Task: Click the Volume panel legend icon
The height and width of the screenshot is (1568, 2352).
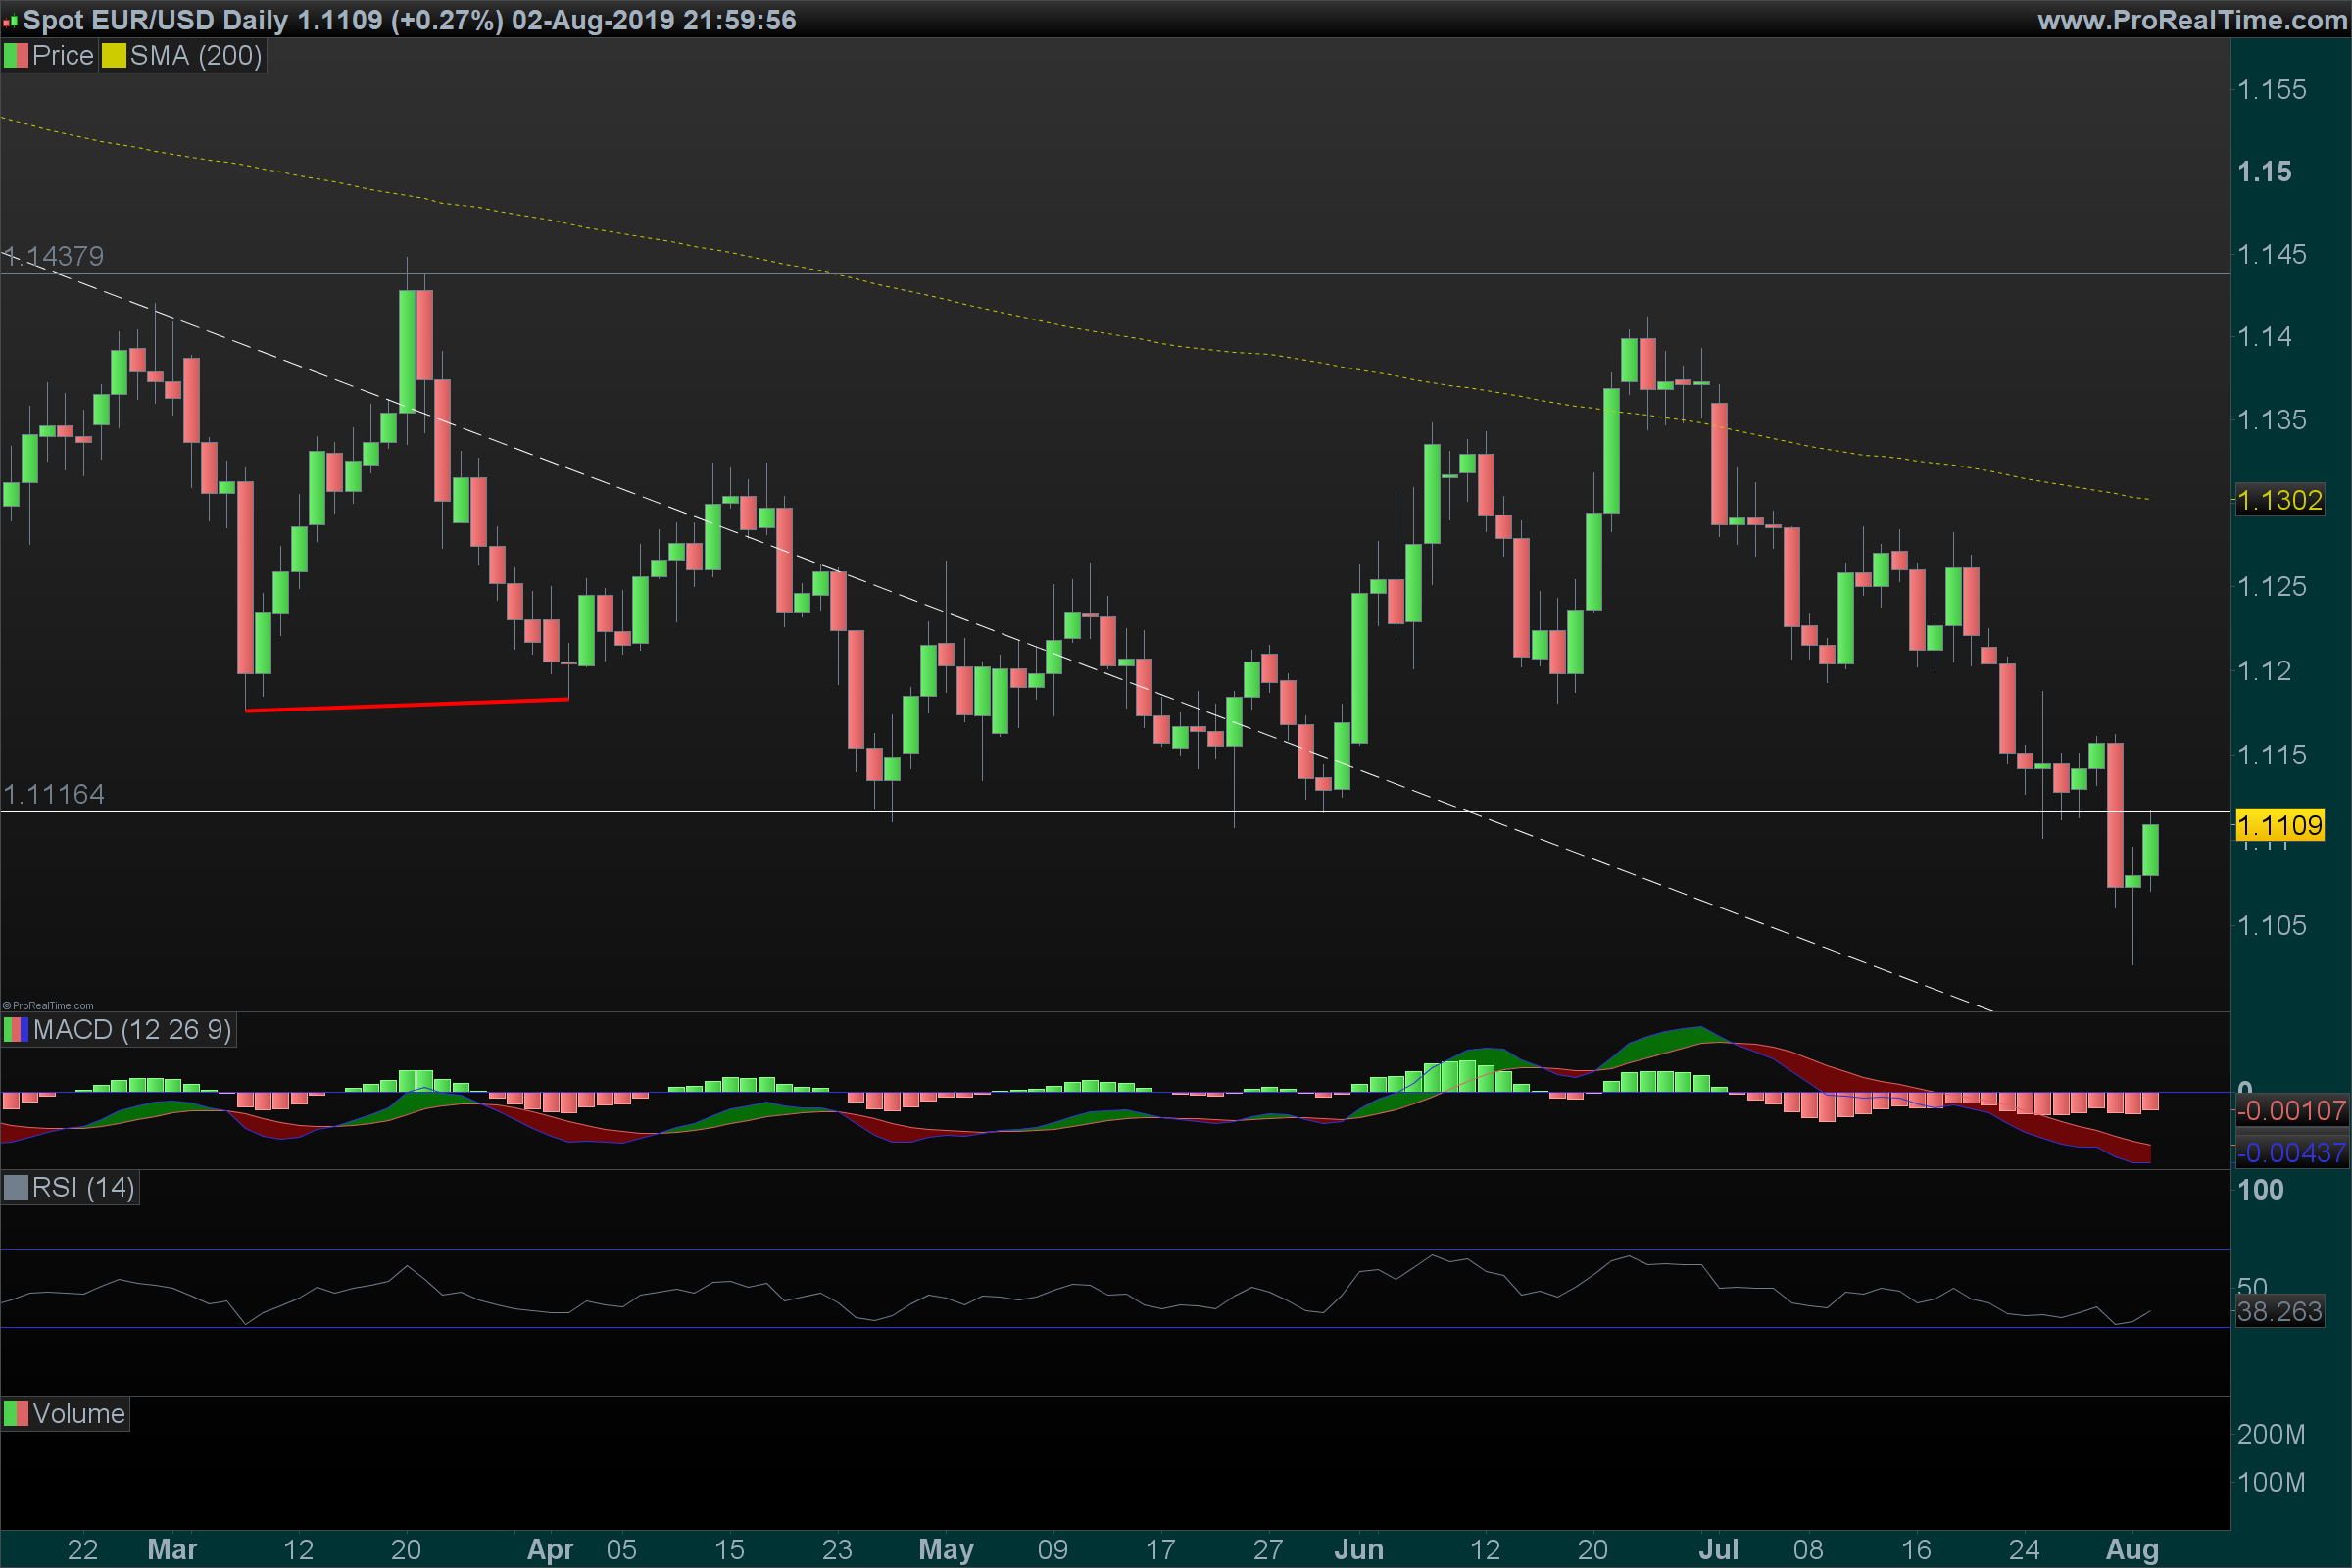Action: coord(16,1414)
